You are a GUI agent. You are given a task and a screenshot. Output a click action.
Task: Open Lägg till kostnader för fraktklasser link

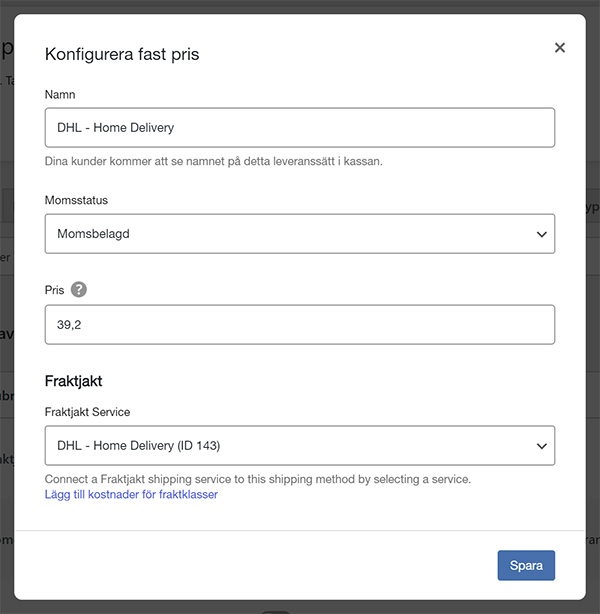point(131,494)
